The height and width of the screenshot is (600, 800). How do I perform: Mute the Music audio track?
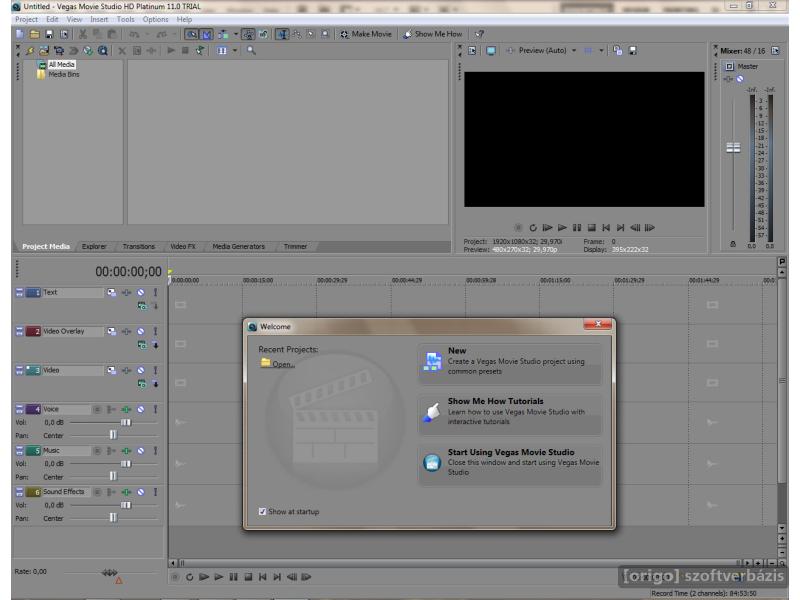[x=141, y=451]
